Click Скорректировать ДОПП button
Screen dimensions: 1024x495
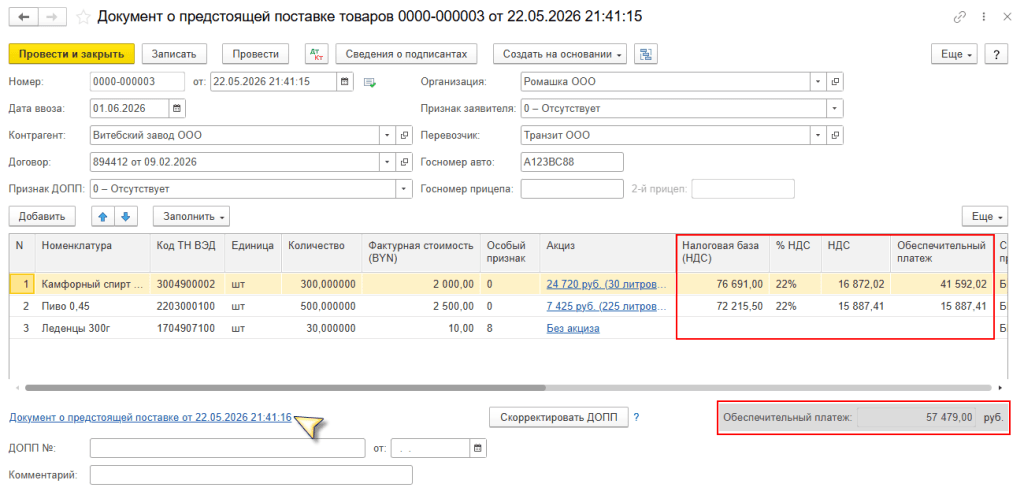click(x=558, y=417)
